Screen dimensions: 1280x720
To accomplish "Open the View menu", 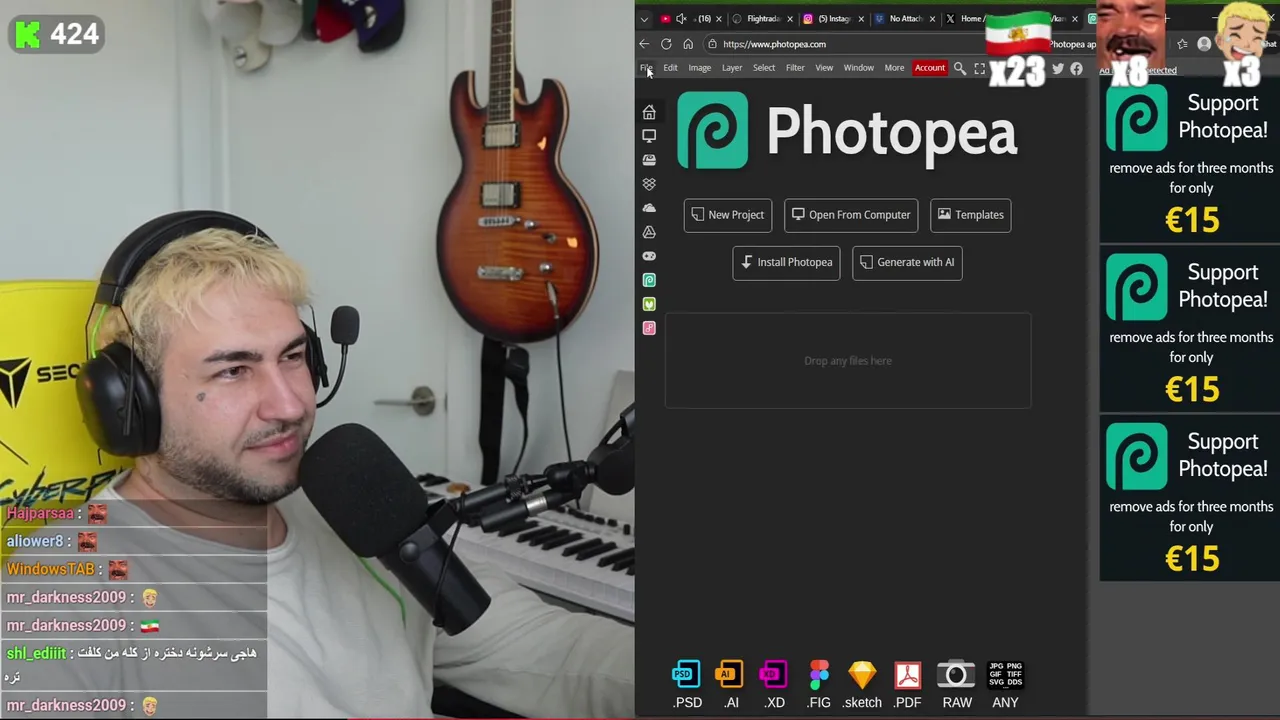I will (824, 68).
